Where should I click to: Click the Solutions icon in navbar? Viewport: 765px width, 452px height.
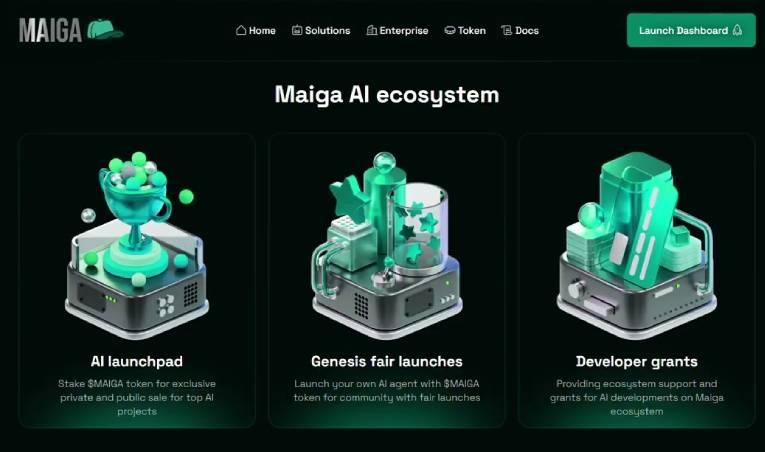pyautogui.click(x=297, y=30)
